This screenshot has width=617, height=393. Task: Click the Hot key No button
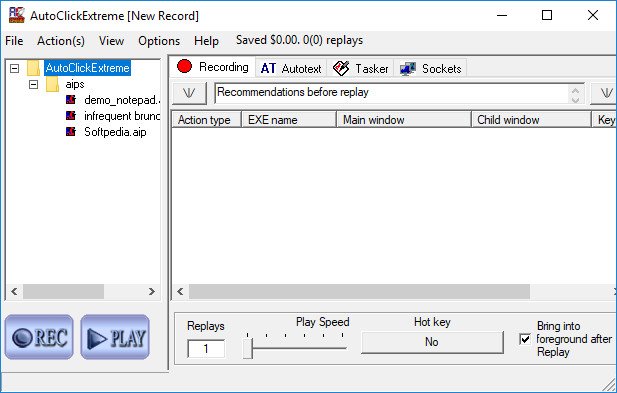point(432,342)
